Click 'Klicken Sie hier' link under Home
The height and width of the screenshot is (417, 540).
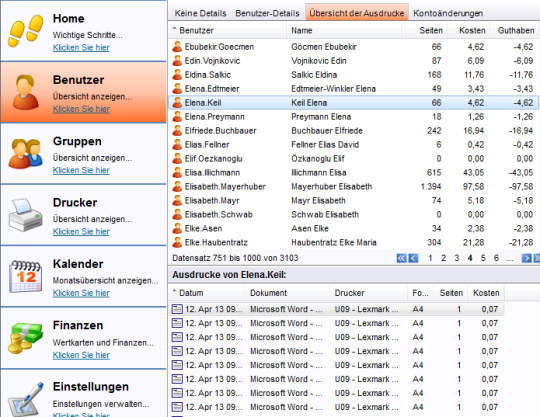click(x=81, y=48)
